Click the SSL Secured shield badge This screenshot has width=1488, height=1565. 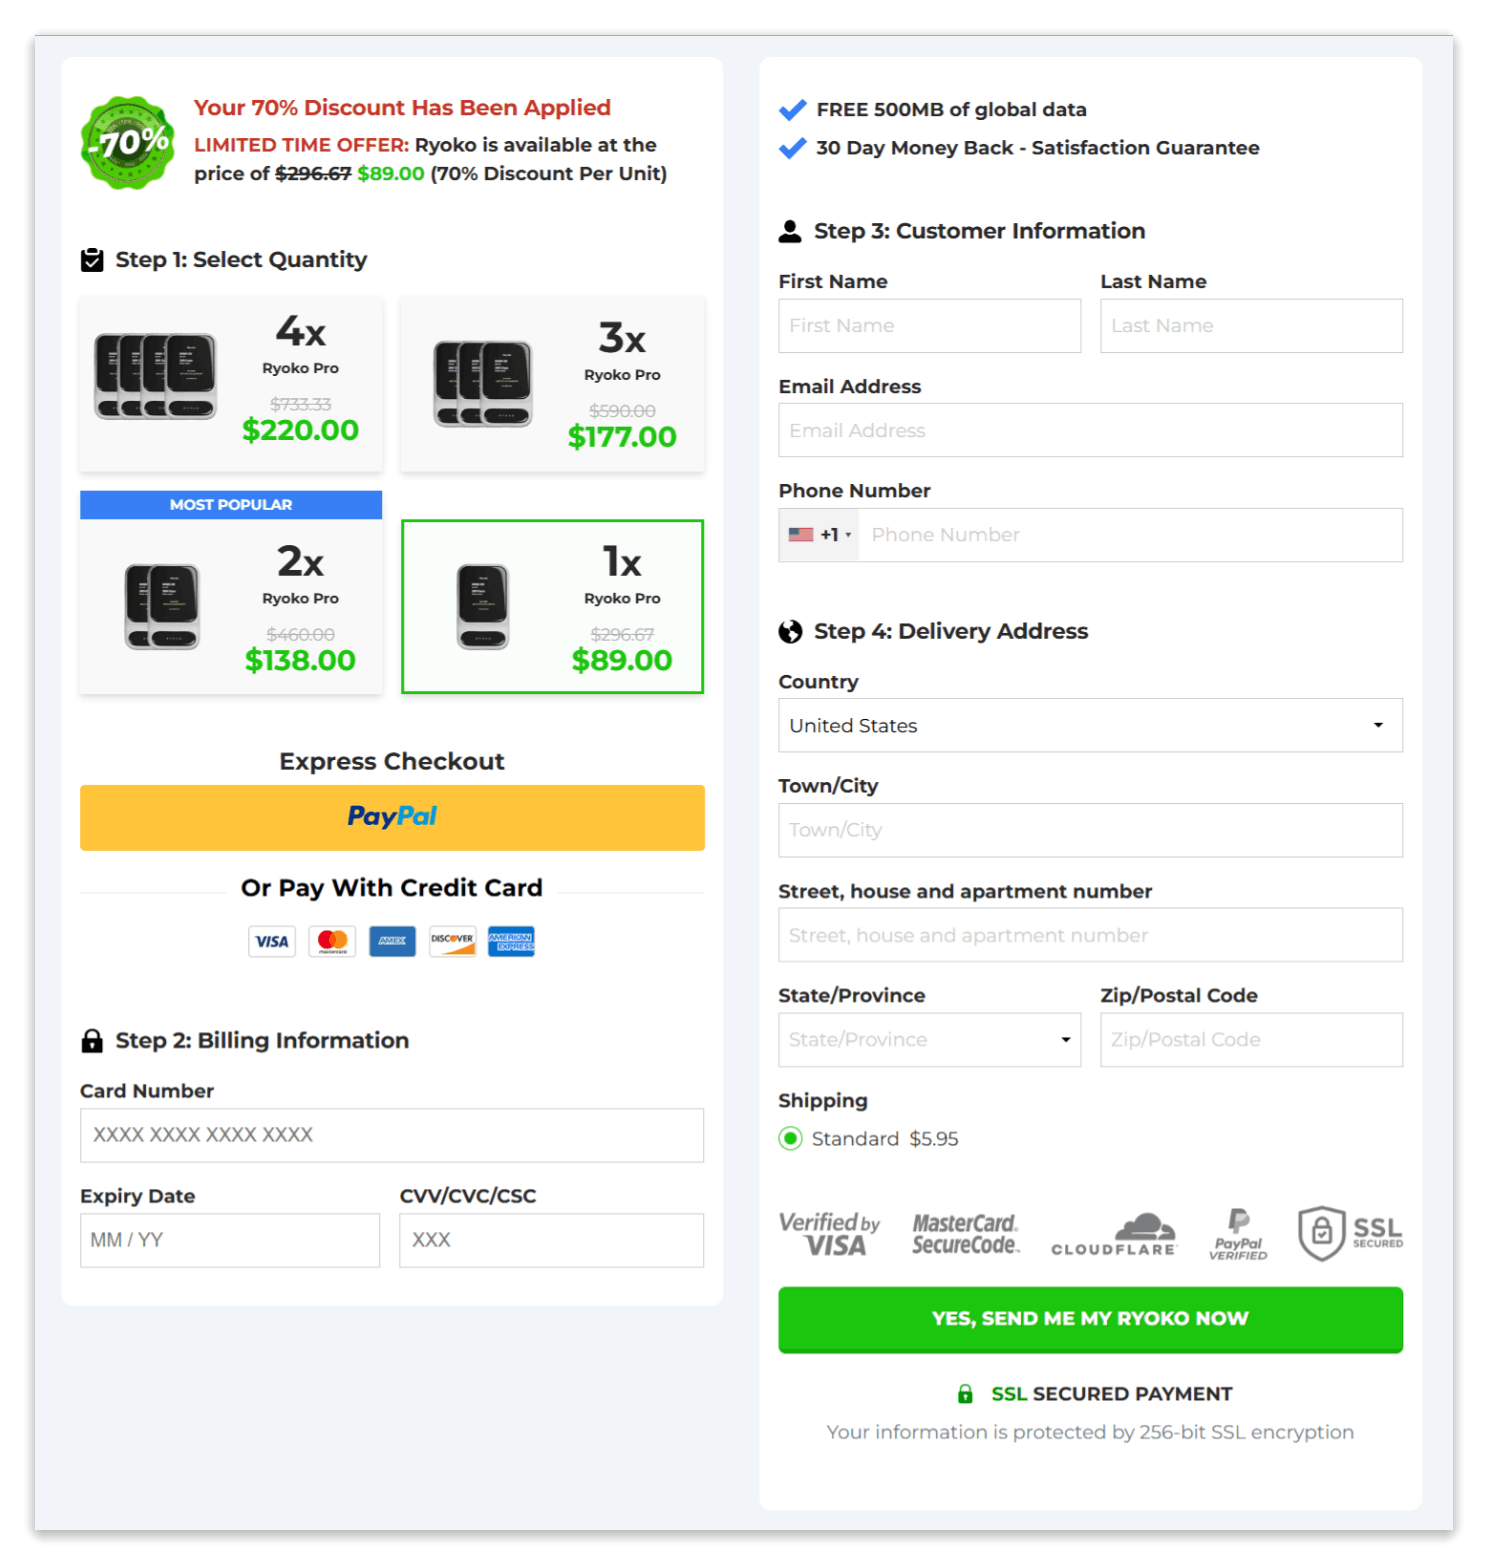click(x=1350, y=1233)
